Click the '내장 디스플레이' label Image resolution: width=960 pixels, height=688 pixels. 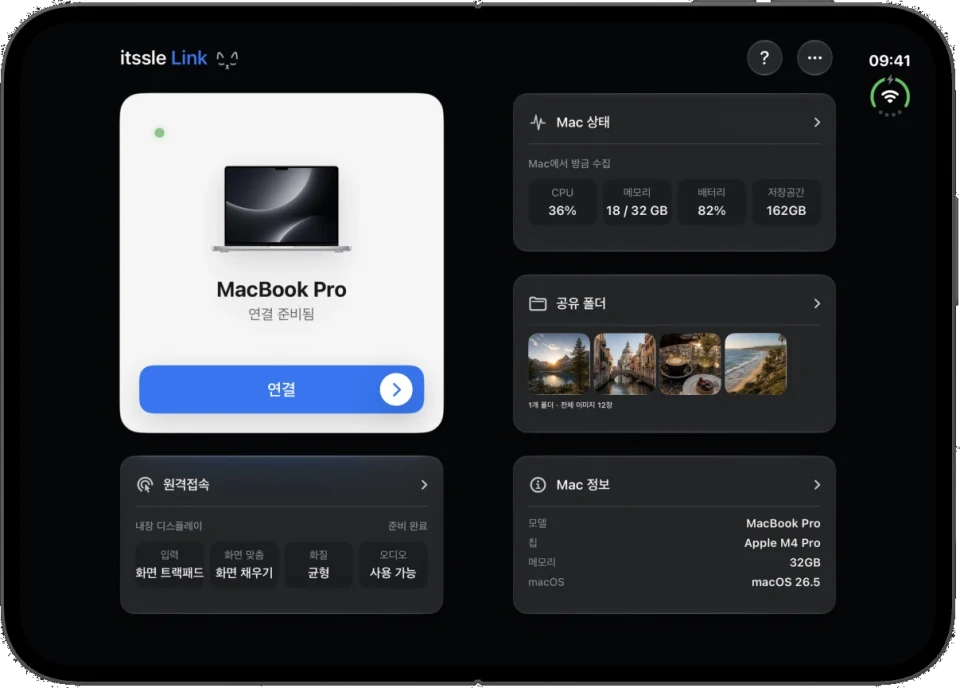point(169,526)
